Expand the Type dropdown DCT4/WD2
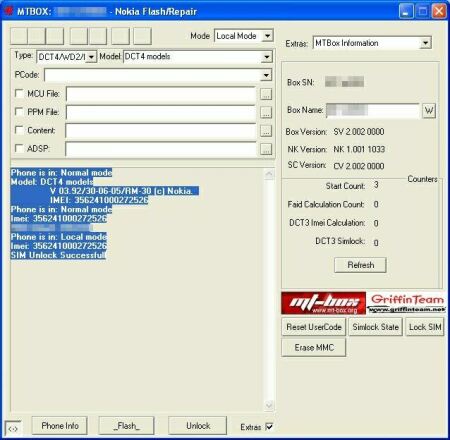Image resolution: width=450 pixels, height=440 pixels. click(66, 57)
